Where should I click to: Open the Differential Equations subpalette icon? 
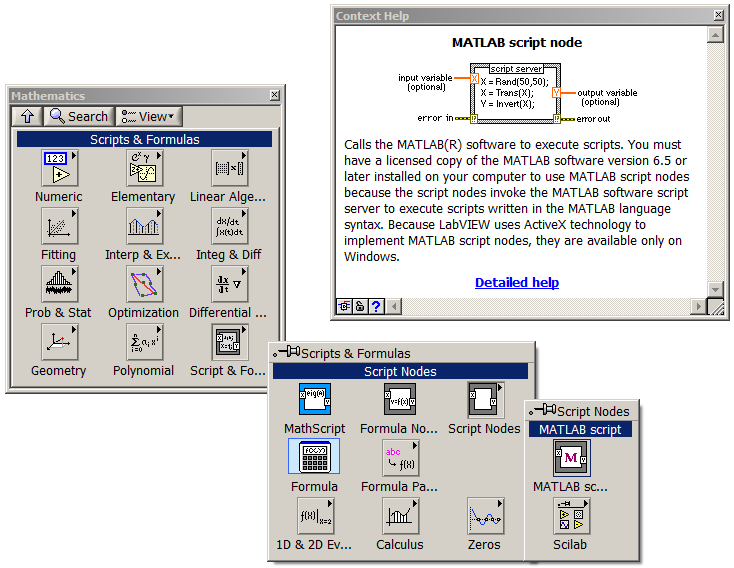(229, 284)
